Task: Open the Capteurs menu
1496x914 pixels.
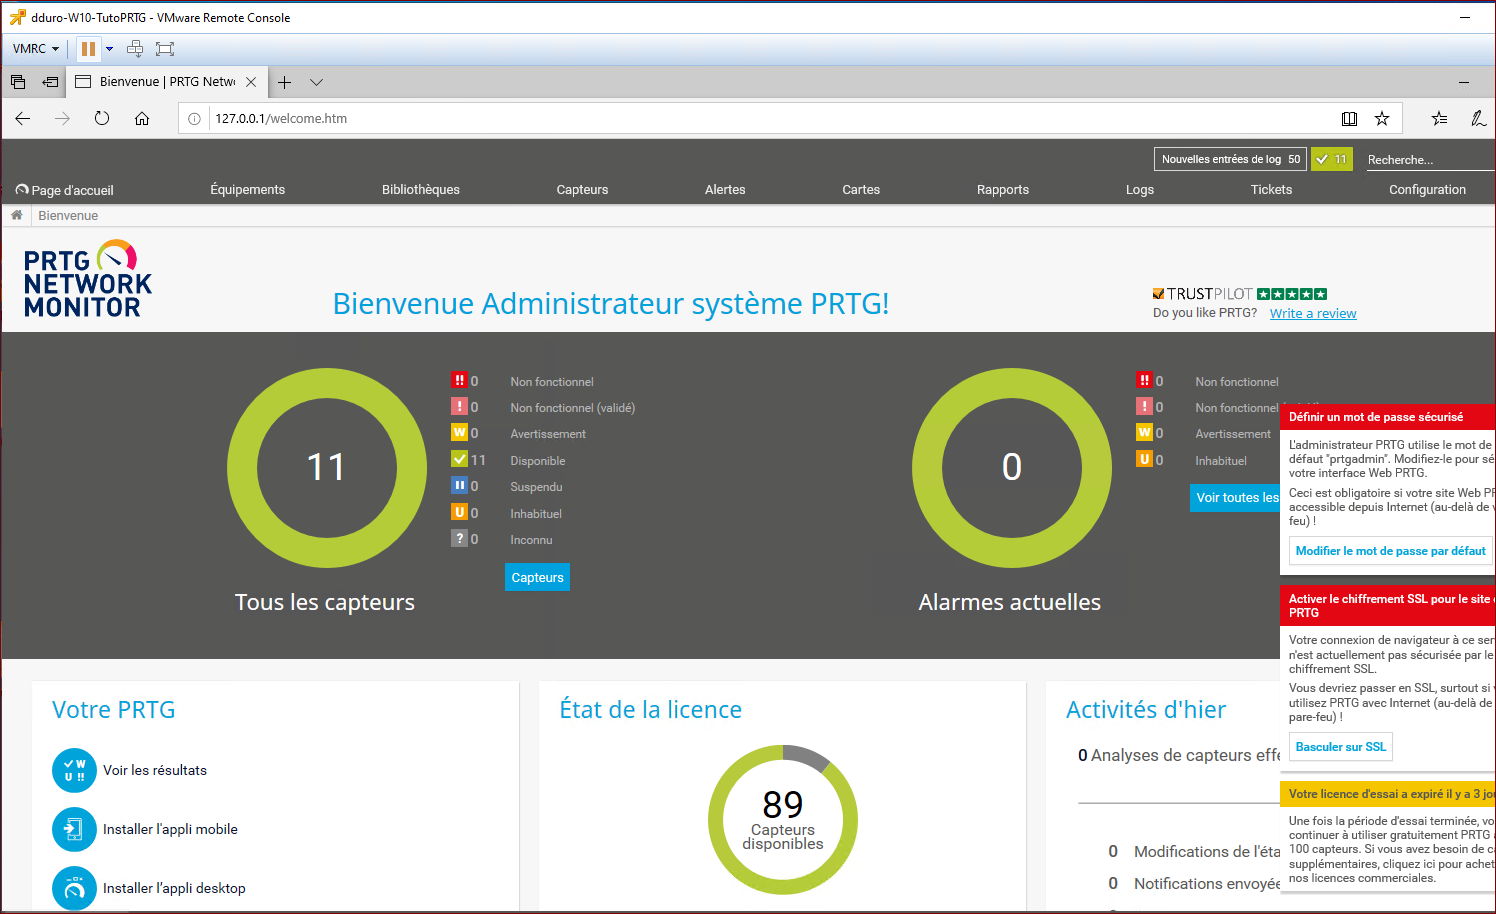Action: 582,190
